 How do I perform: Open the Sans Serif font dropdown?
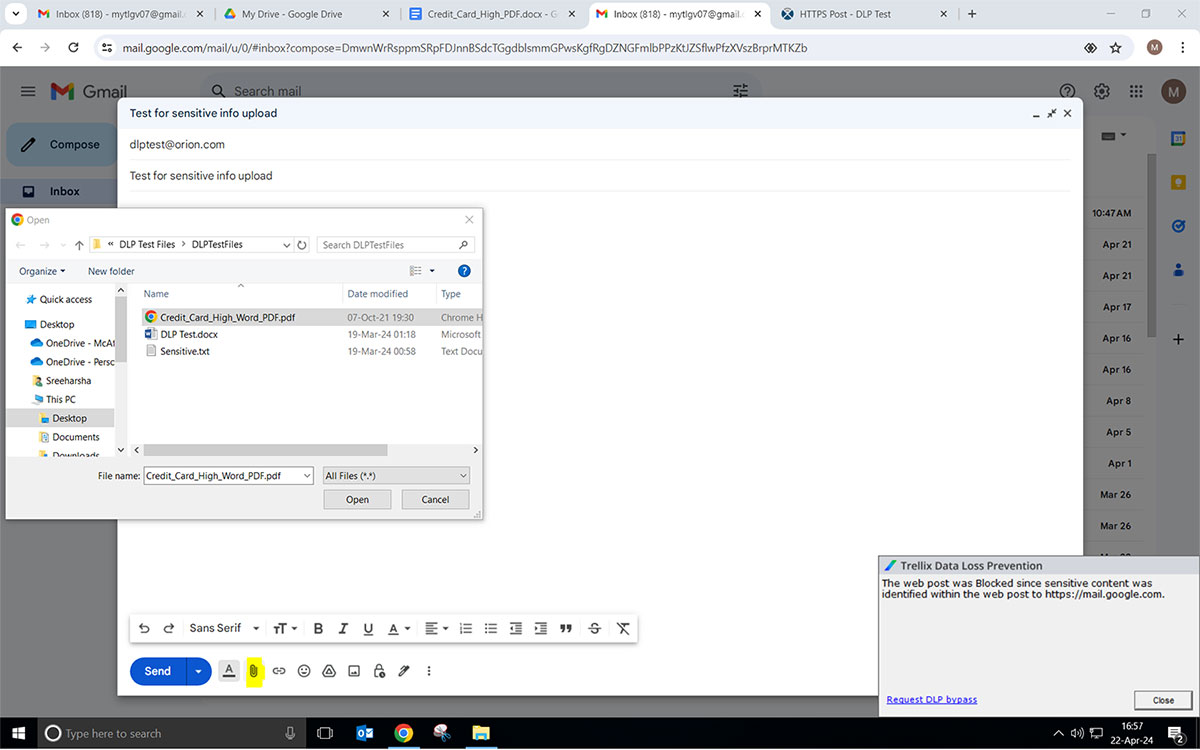point(224,628)
